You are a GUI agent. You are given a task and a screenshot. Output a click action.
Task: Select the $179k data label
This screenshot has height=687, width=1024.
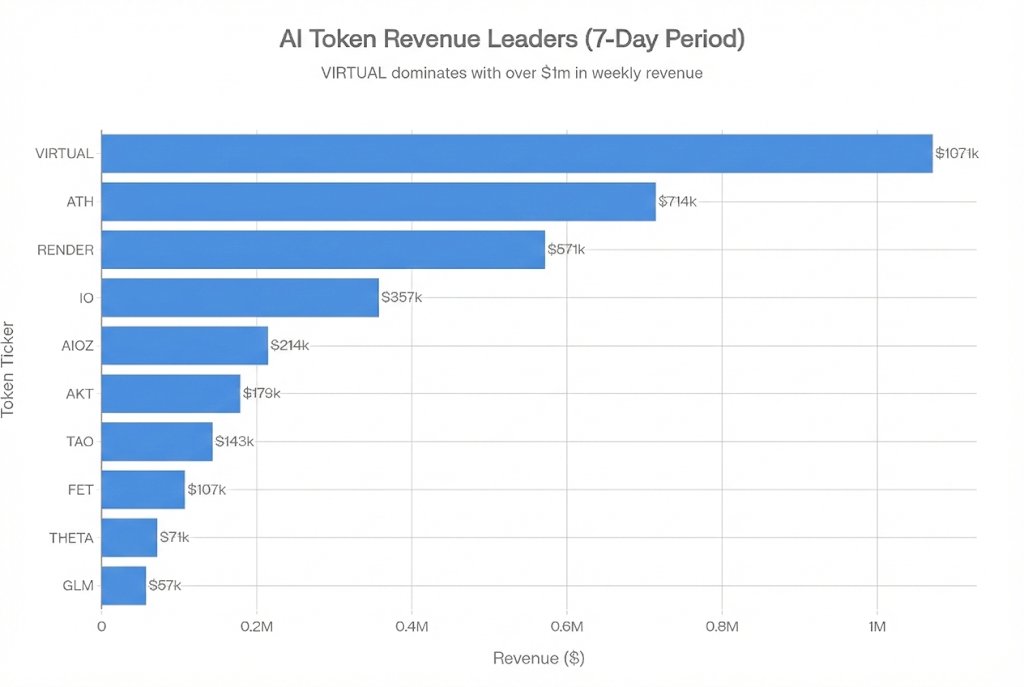[x=262, y=393]
